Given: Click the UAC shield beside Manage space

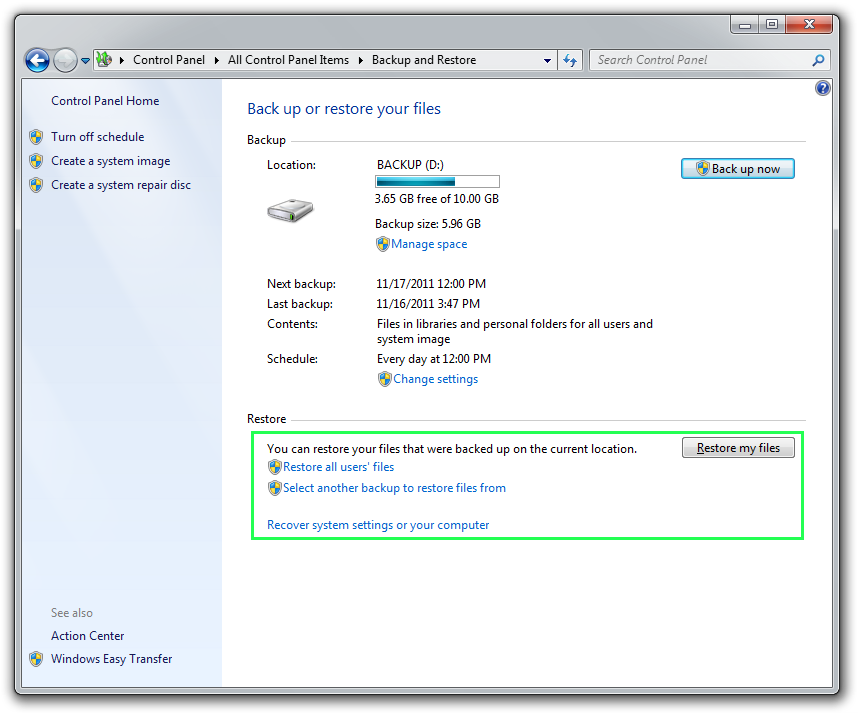Looking at the screenshot, I should click(x=383, y=244).
